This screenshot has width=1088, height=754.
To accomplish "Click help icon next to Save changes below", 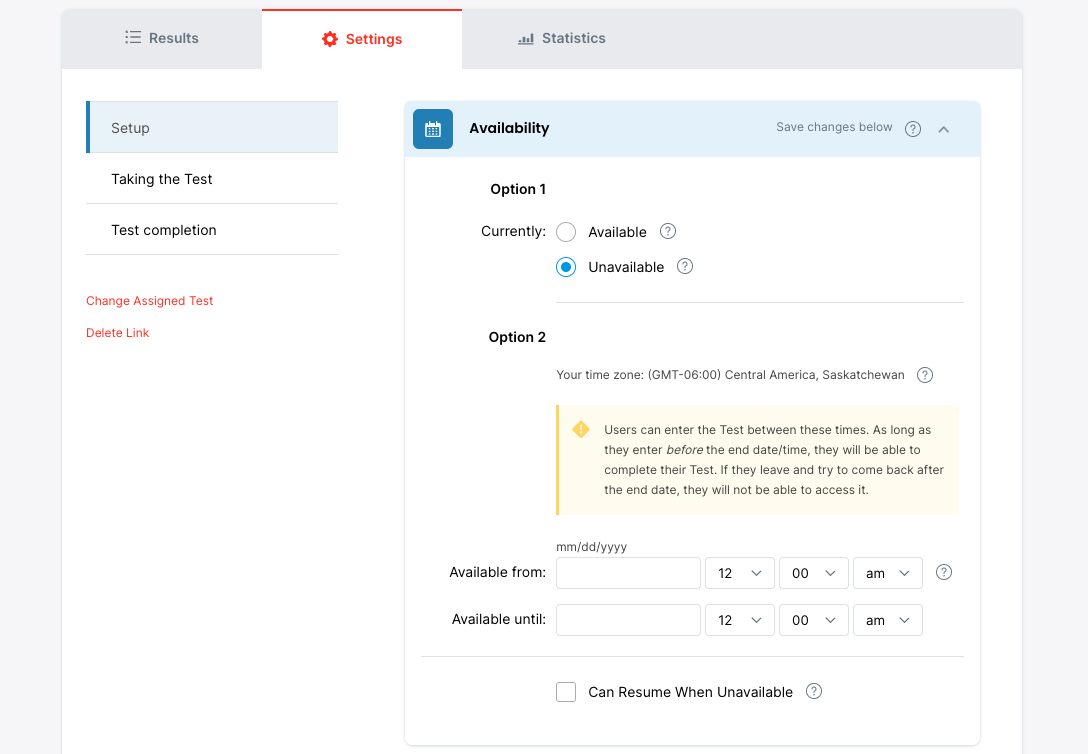I will (912, 129).
